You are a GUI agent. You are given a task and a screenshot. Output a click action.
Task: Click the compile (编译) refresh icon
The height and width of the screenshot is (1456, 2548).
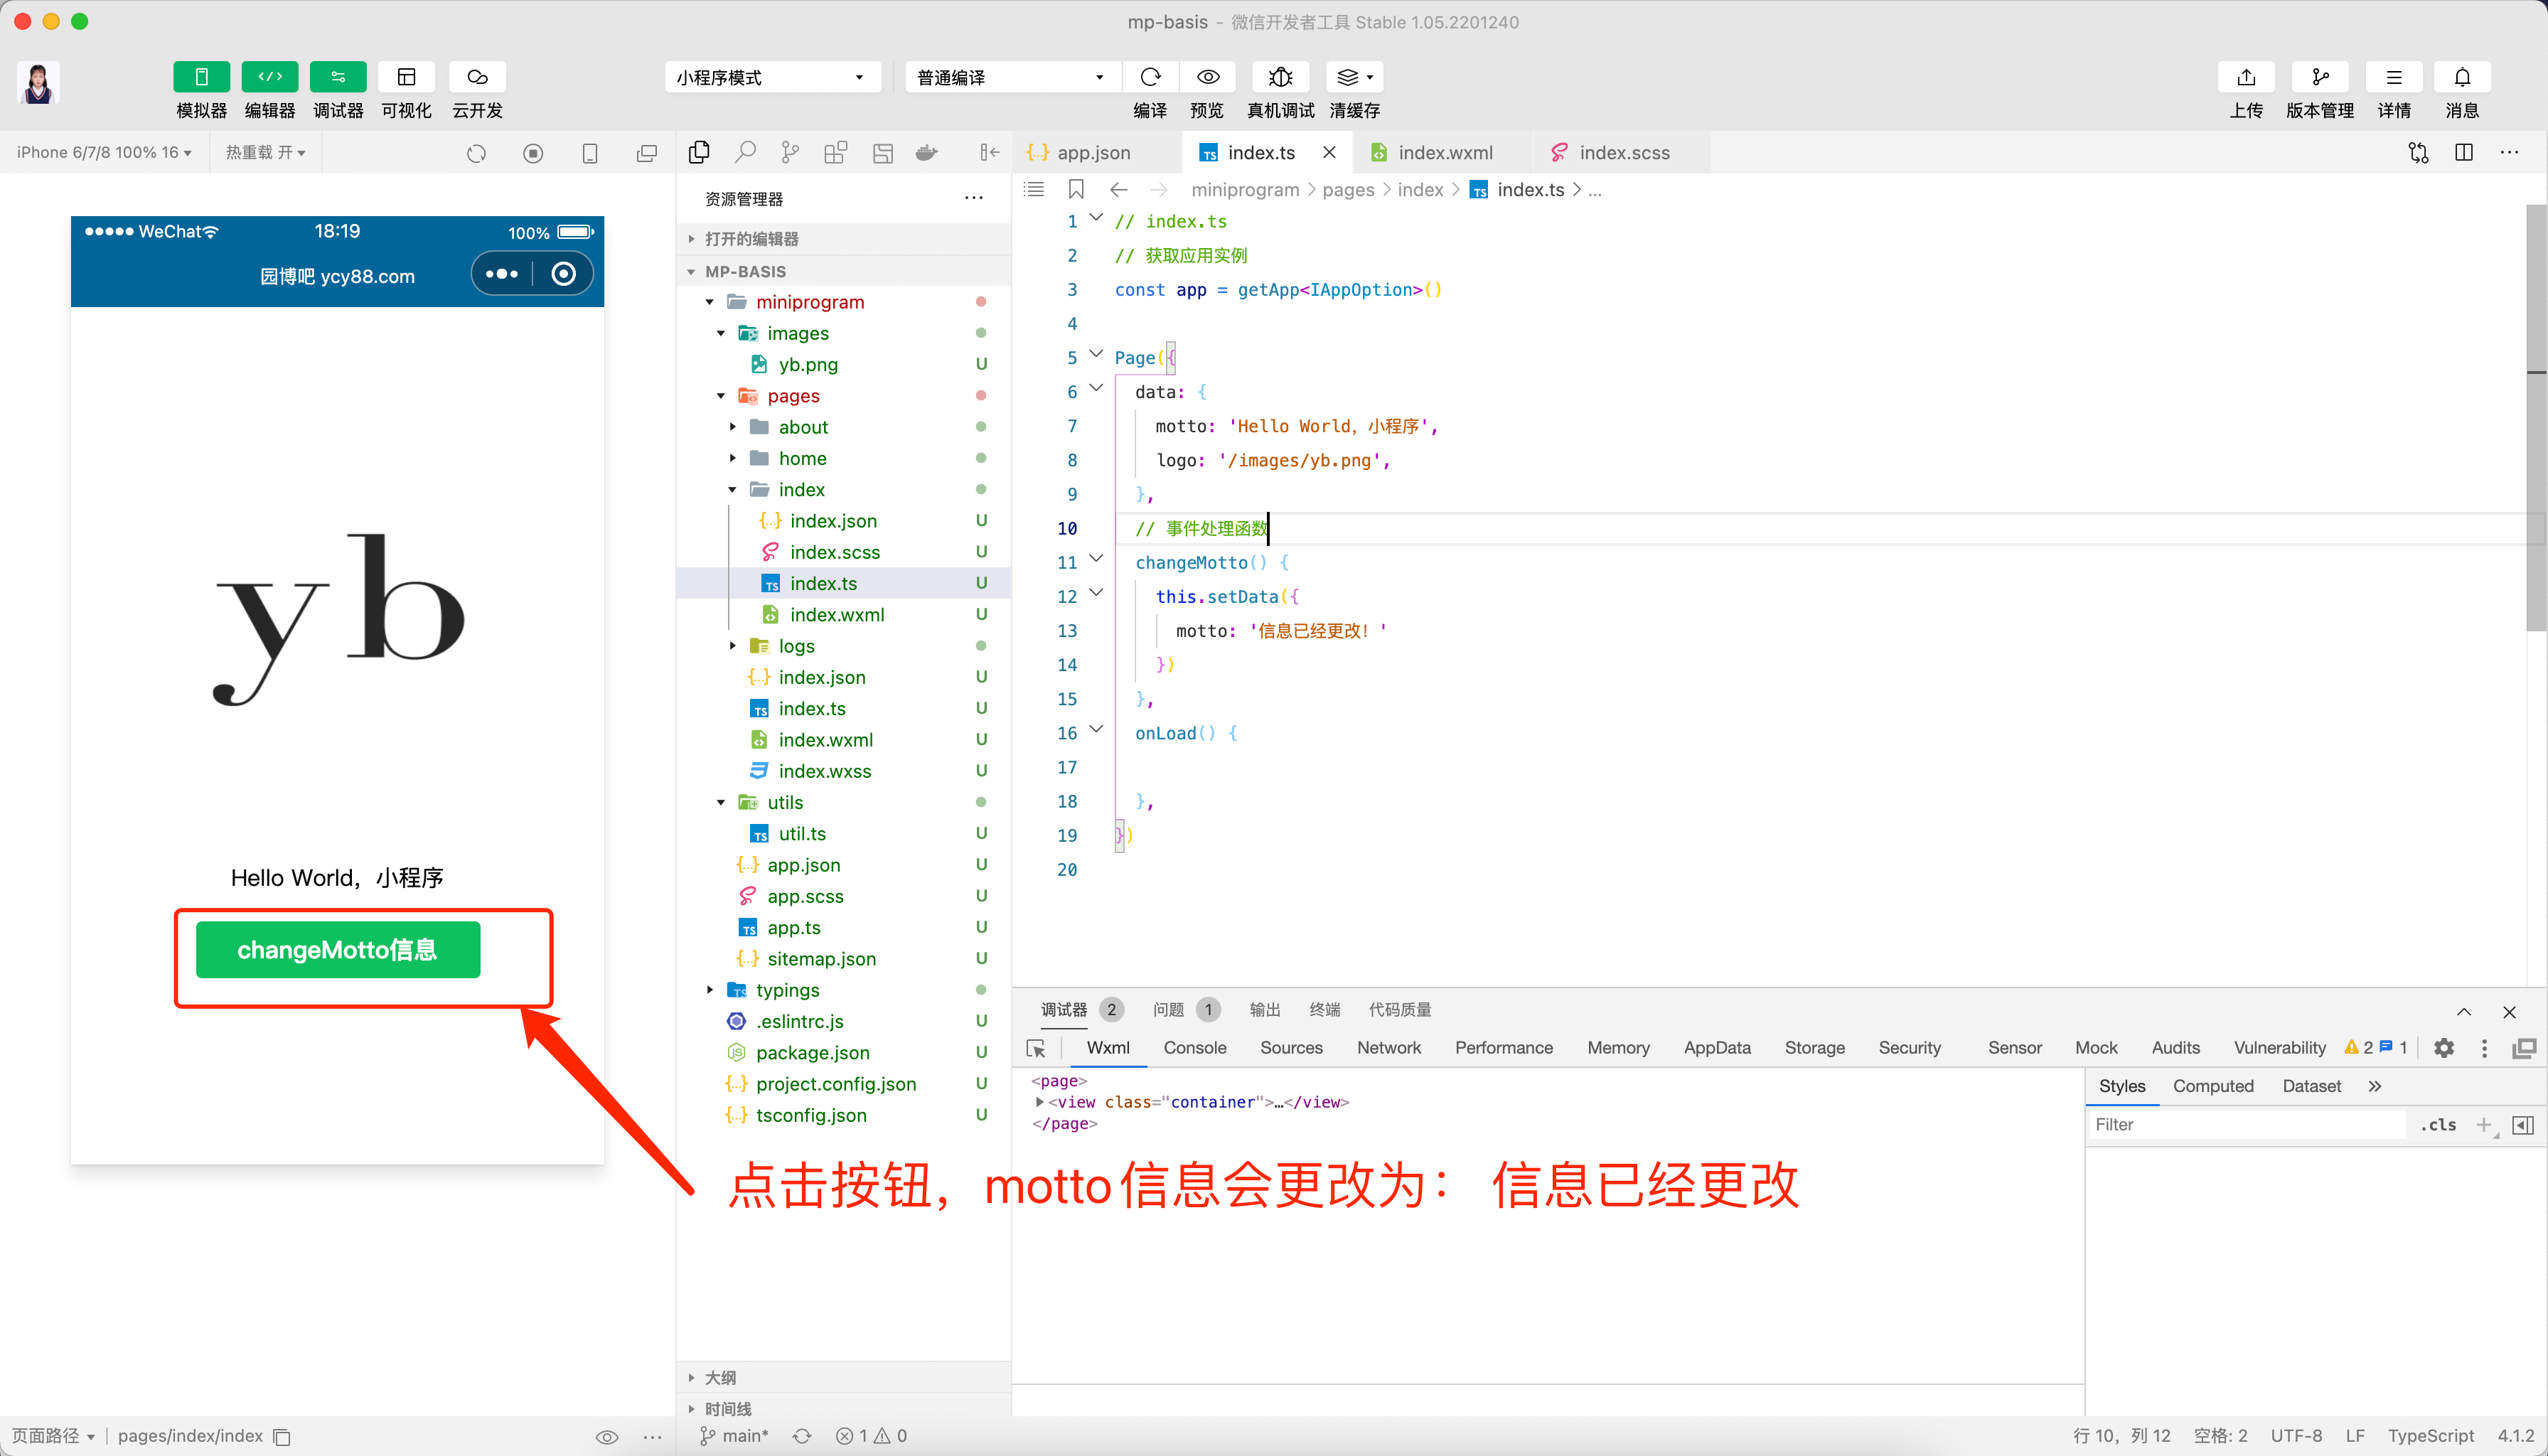1150,77
